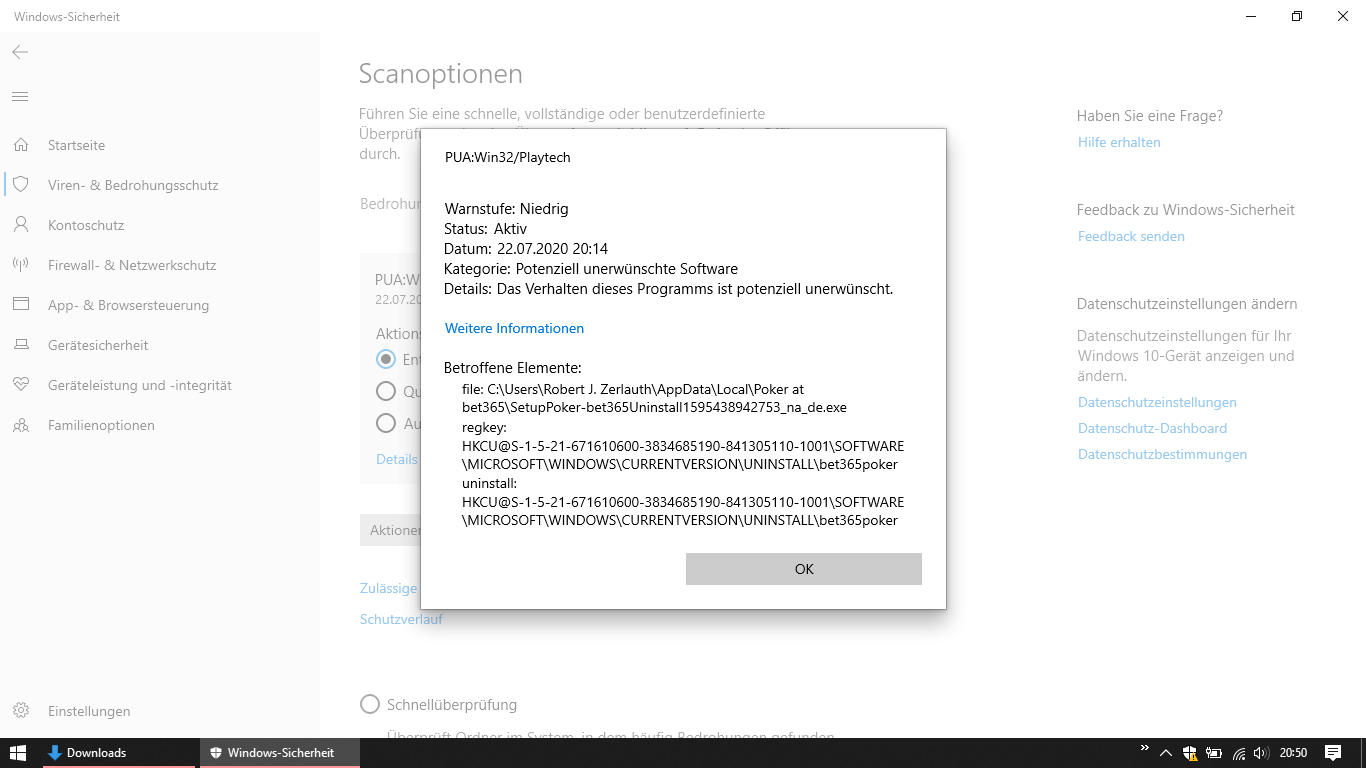Click the Schutzverlauf link

pyautogui.click(x=401, y=619)
